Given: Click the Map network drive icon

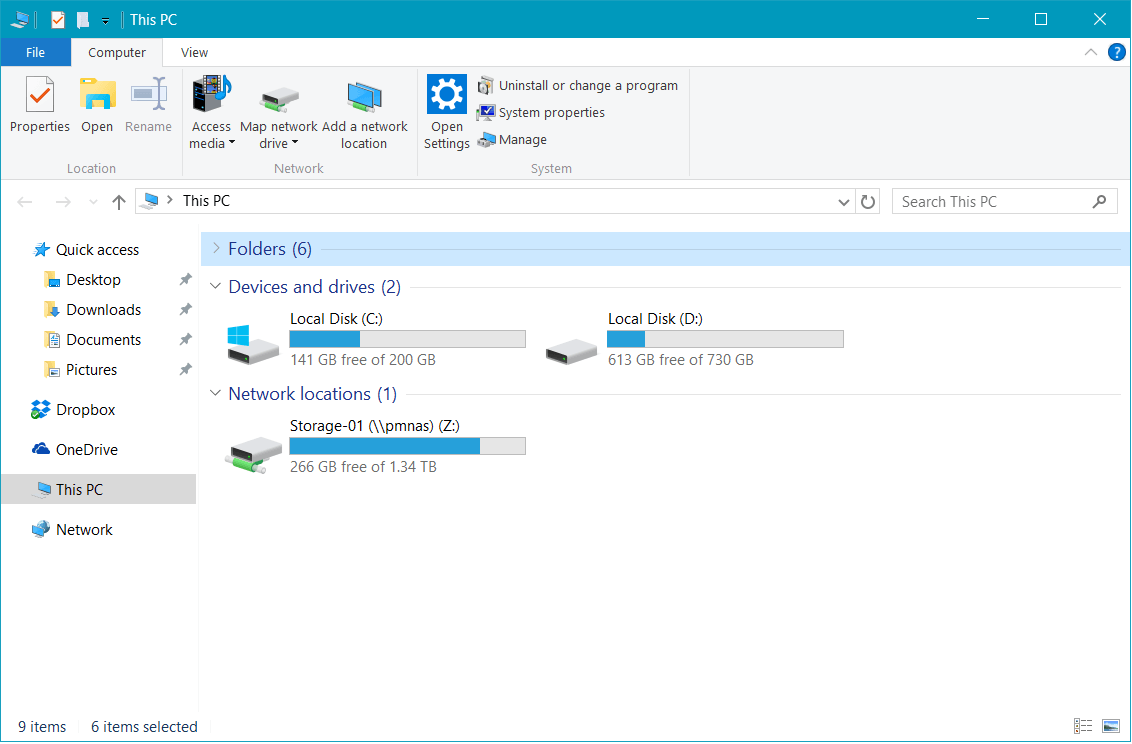Looking at the screenshot, I should [x=279, y=98].
